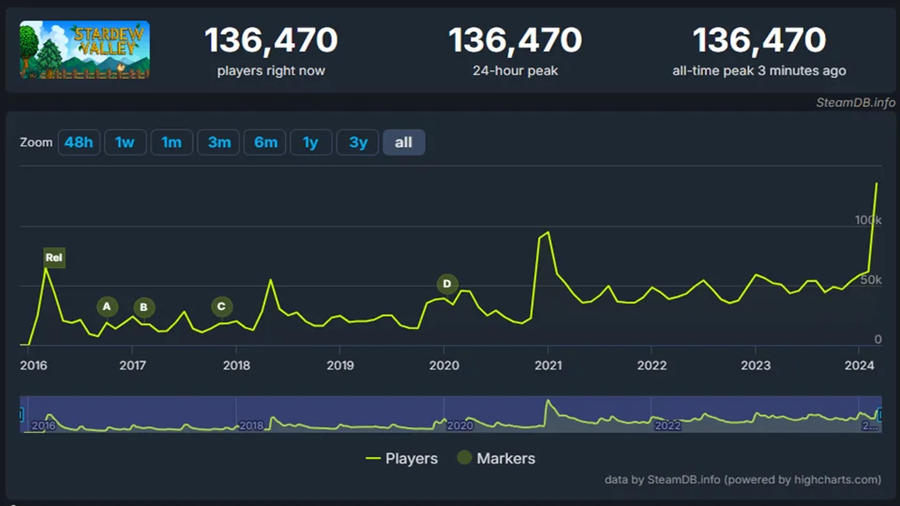This screenshot has height=506, width=900.
Task: Click the 2021 x-axis year label
Action: pyautogui.click(x=548, y=365)
